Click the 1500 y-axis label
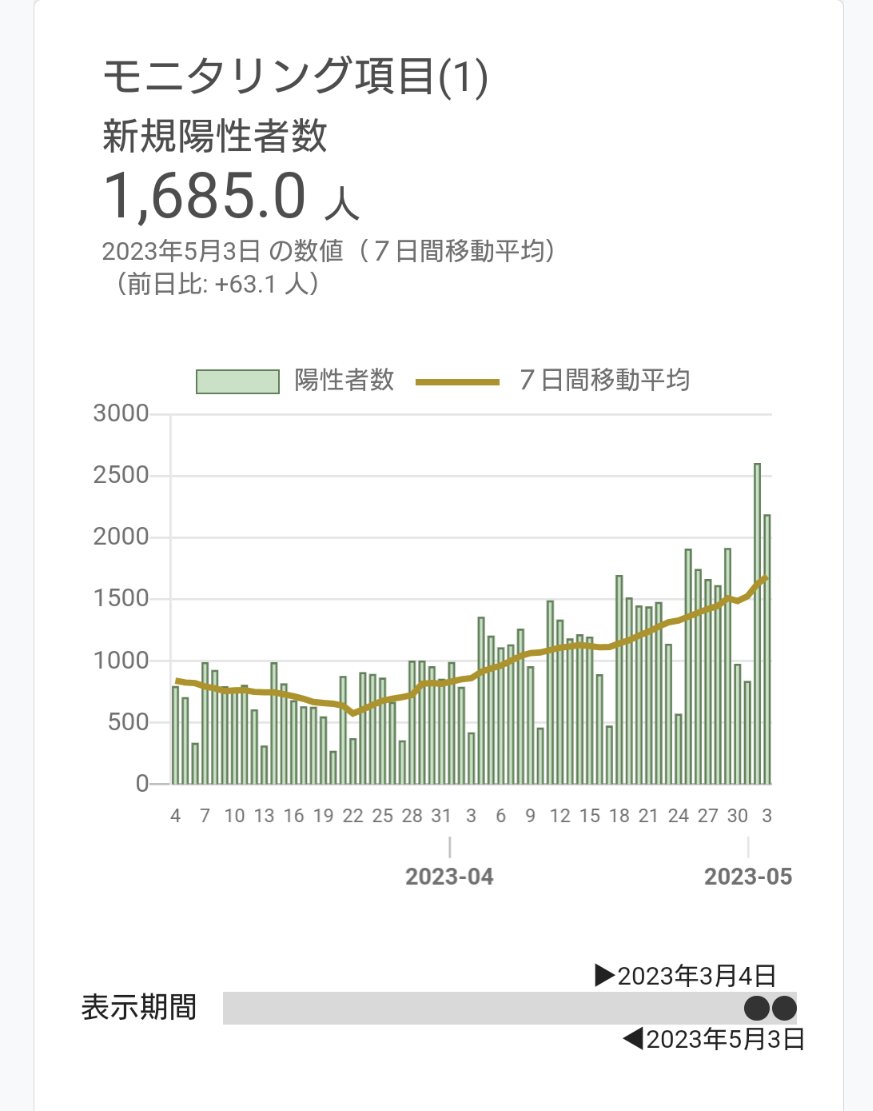 coord(121,598)
